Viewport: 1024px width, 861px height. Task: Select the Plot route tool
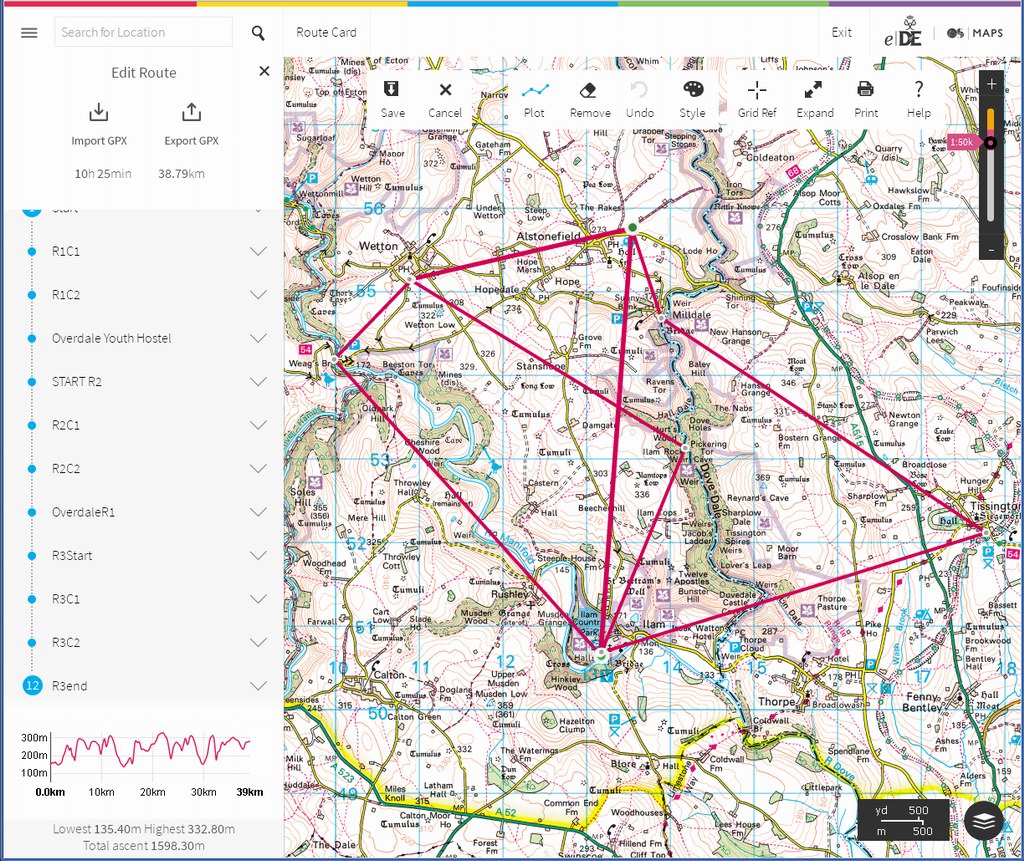click(x=535, y=98)
